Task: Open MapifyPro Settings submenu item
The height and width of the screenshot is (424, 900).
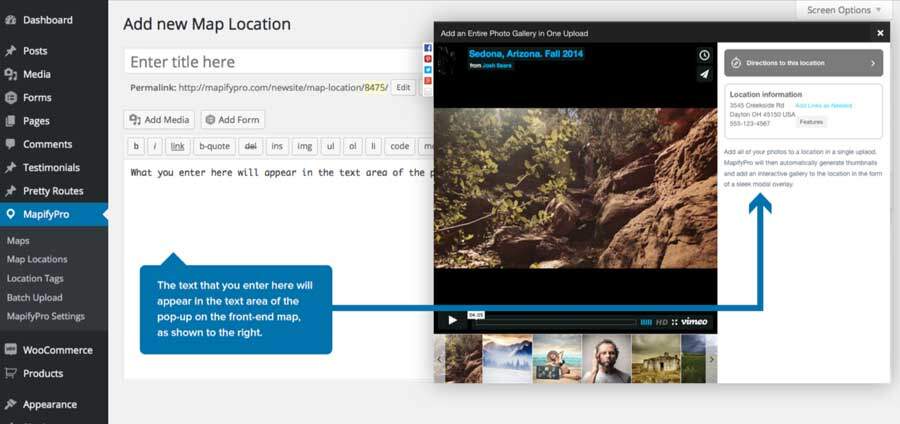Action: pos(45,316)
